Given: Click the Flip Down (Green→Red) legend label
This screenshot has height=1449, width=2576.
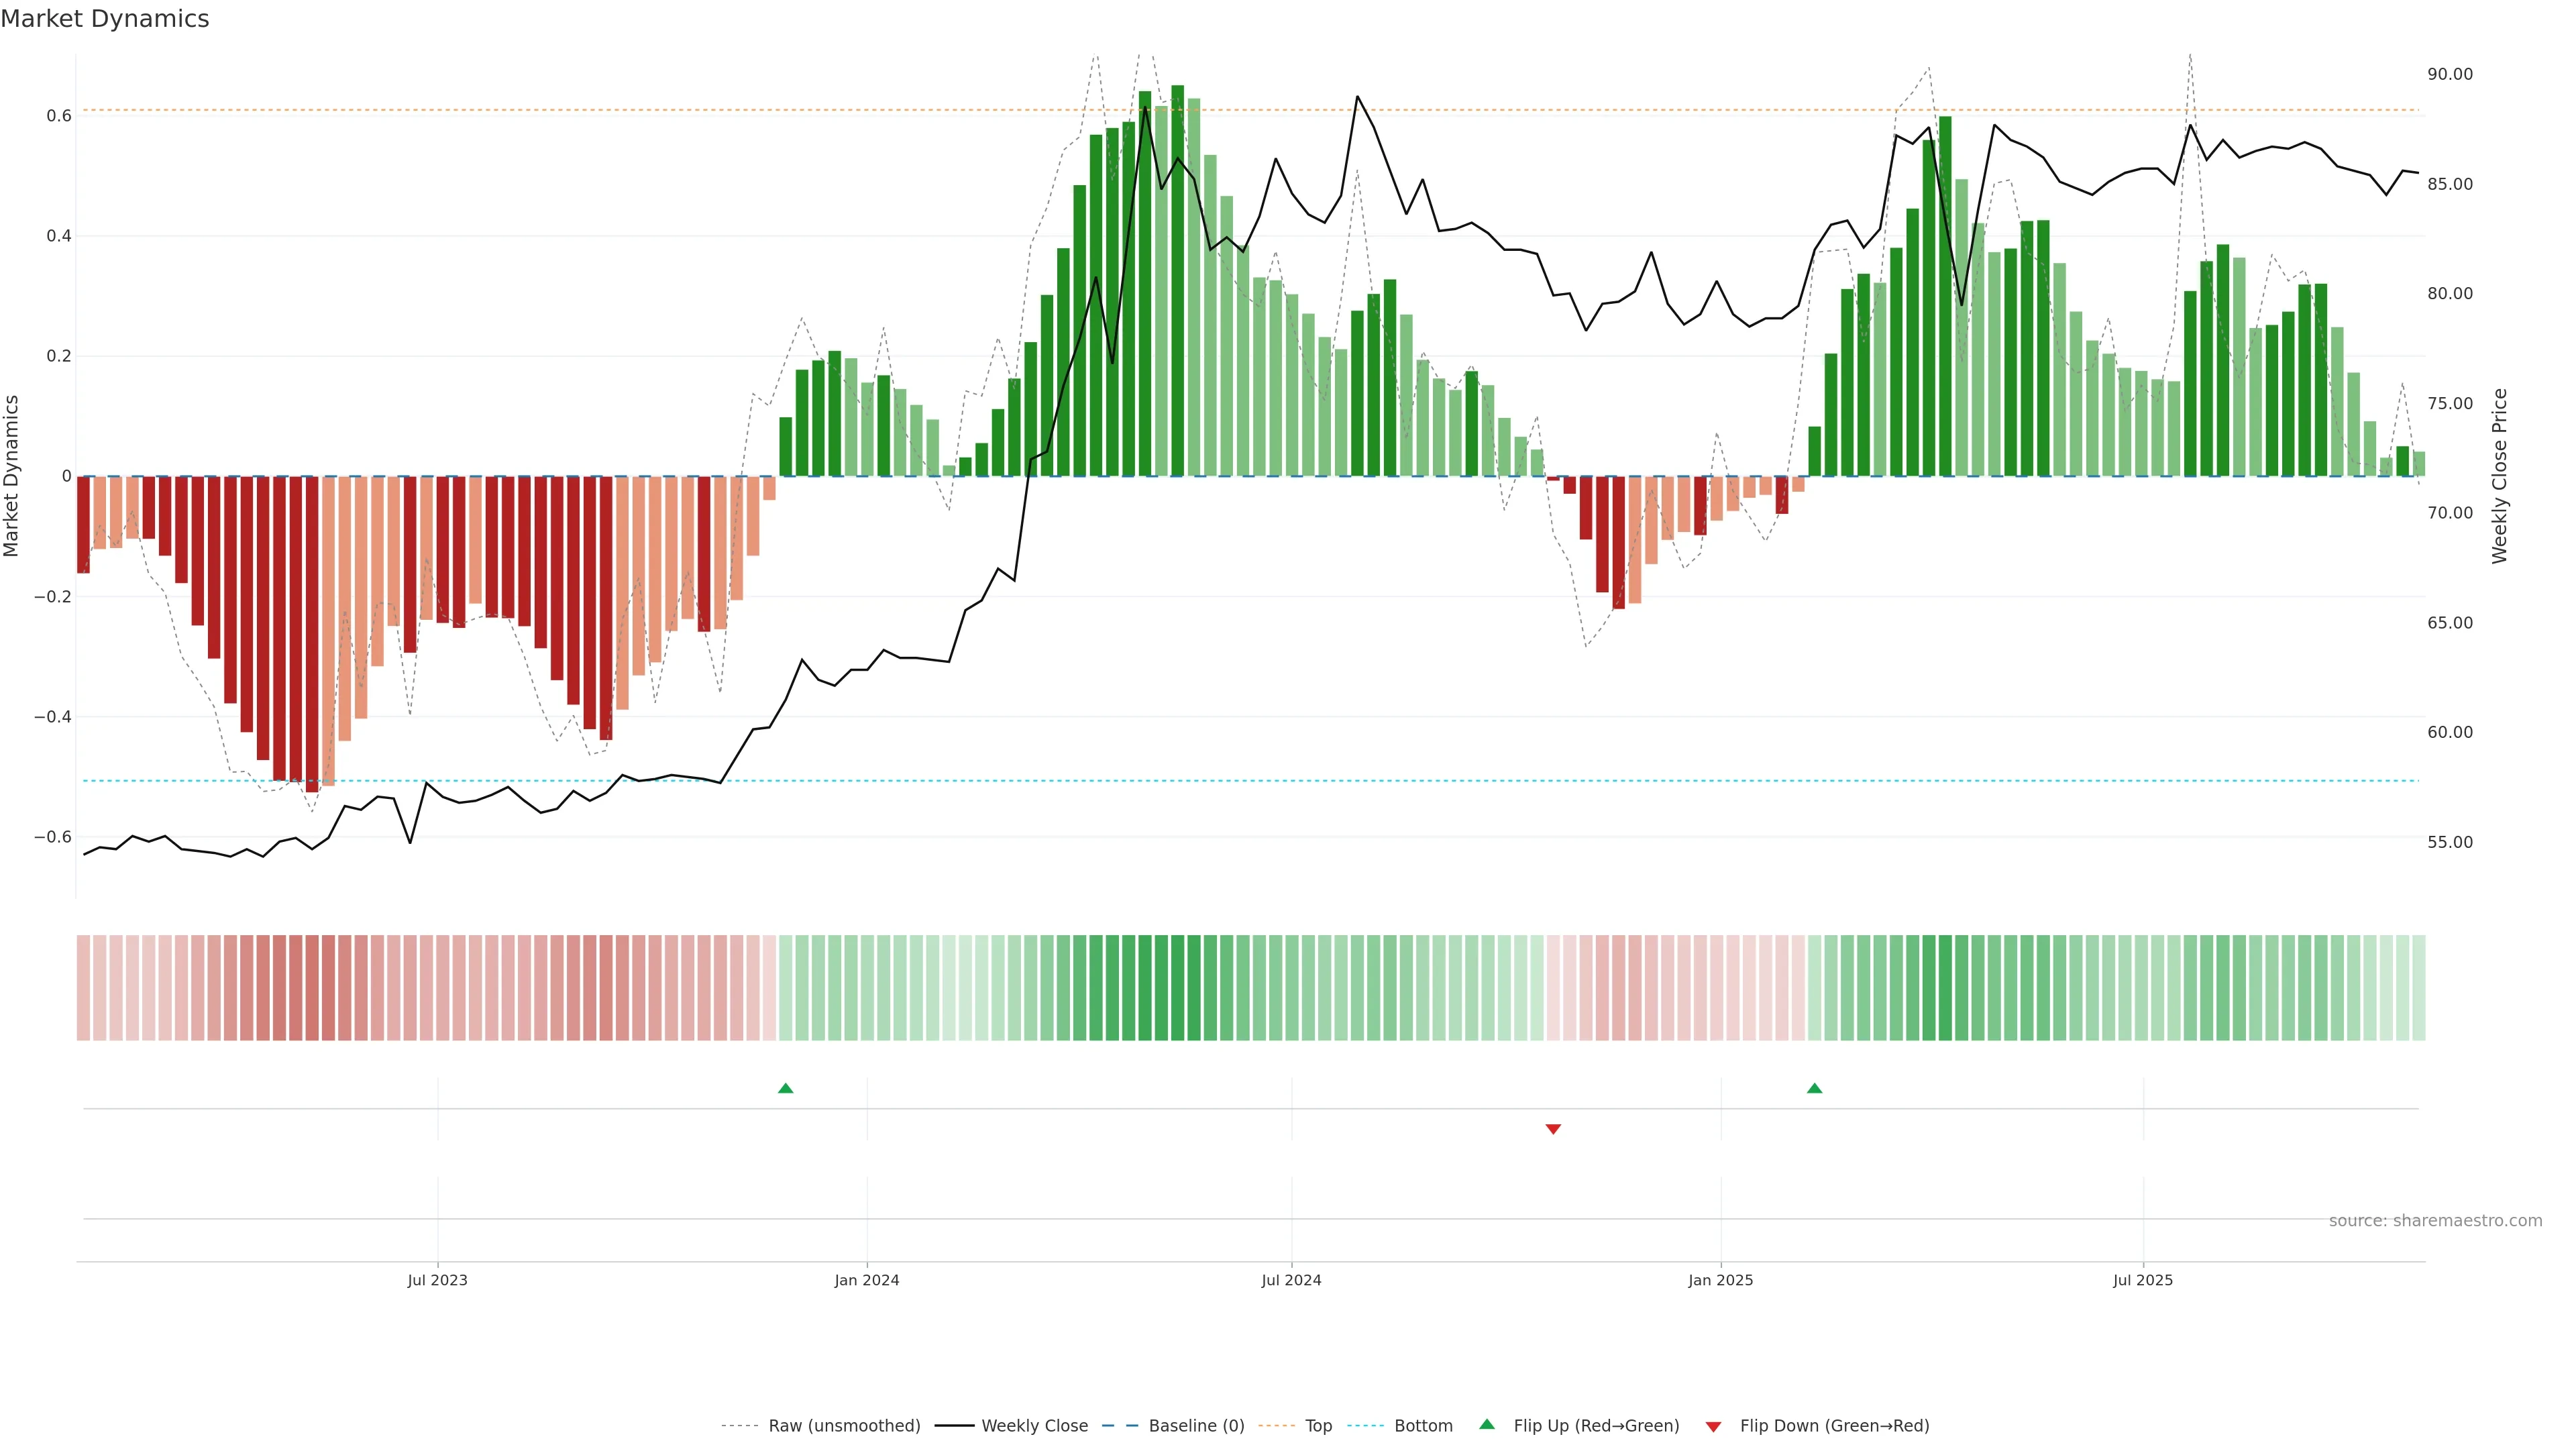Looking at the screenshot, I should [x=1834, y=1426].
